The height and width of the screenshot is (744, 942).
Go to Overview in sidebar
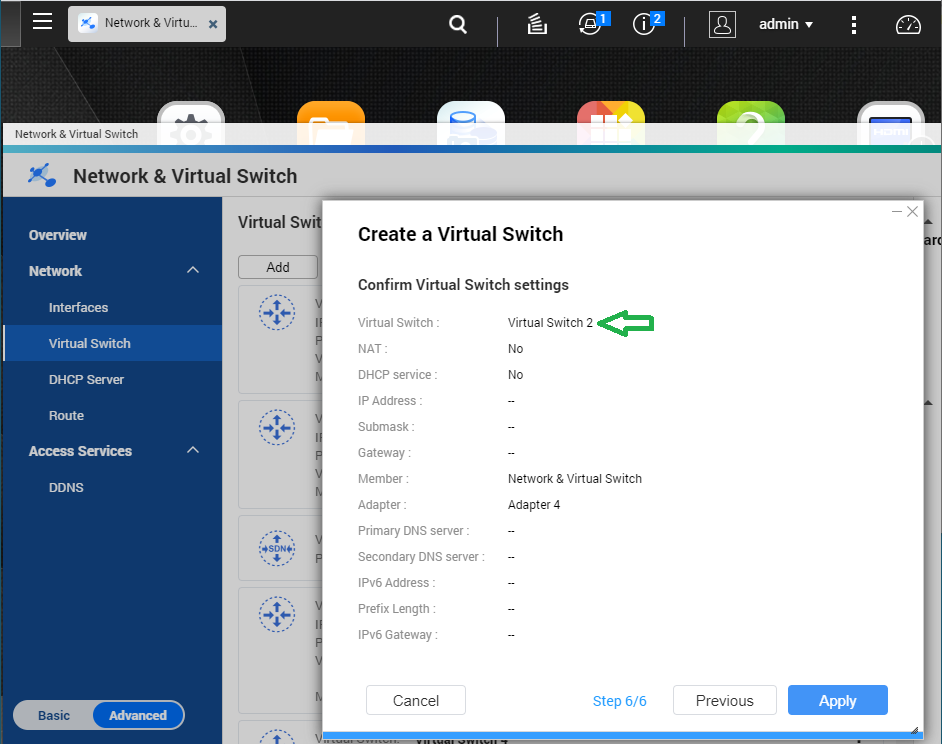(x=58, y=235)
